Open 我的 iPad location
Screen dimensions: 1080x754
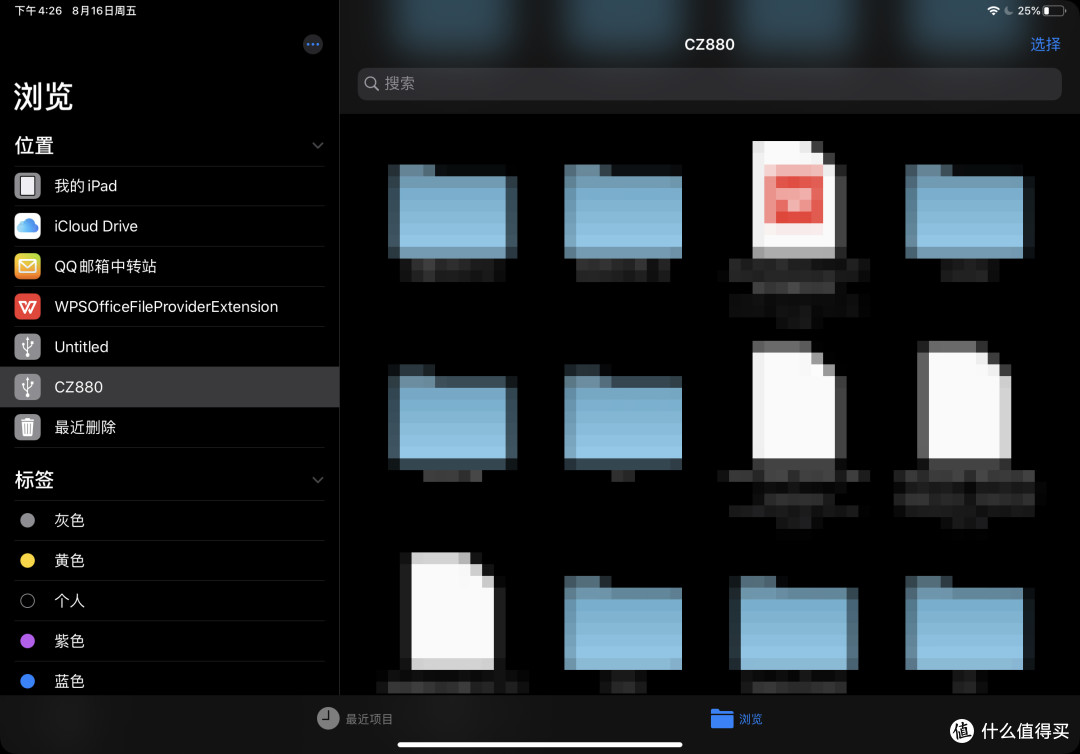tap(85, 186)
